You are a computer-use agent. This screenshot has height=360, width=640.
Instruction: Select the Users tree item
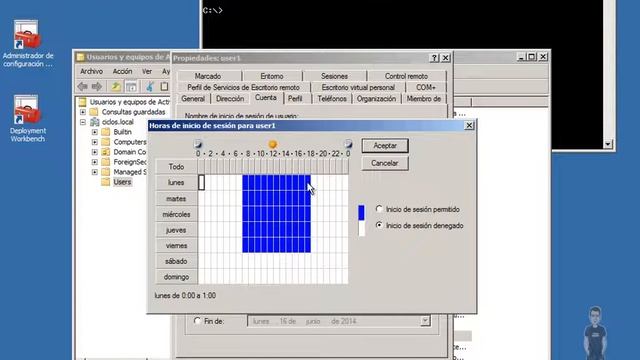click(x=122, y=182)
